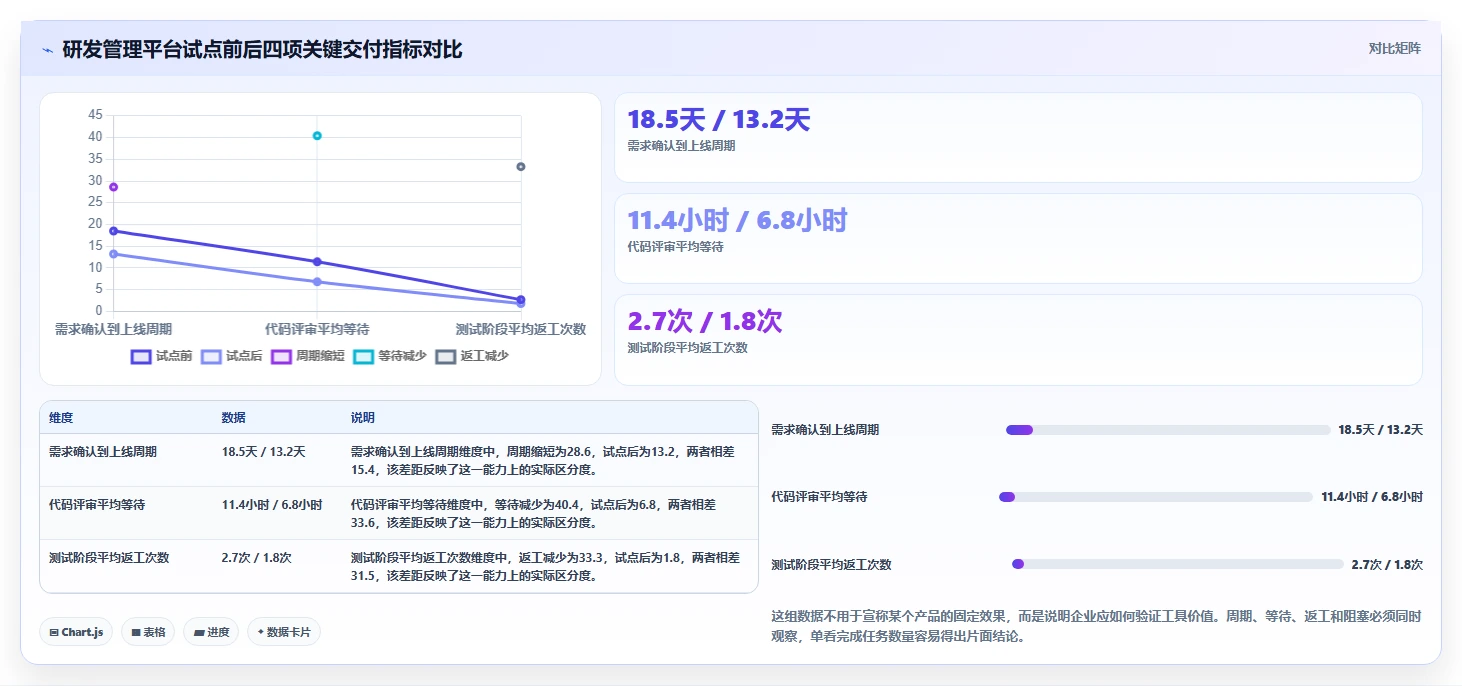Toggle the 周期缩短 legend series

(x=307, y=356)
